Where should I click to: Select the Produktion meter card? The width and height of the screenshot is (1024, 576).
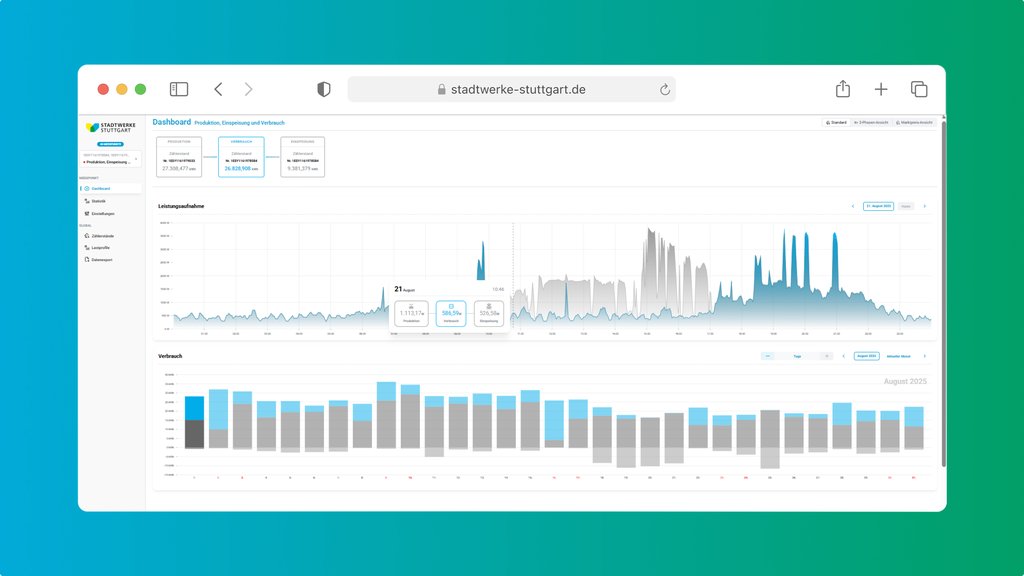[179, 157]
